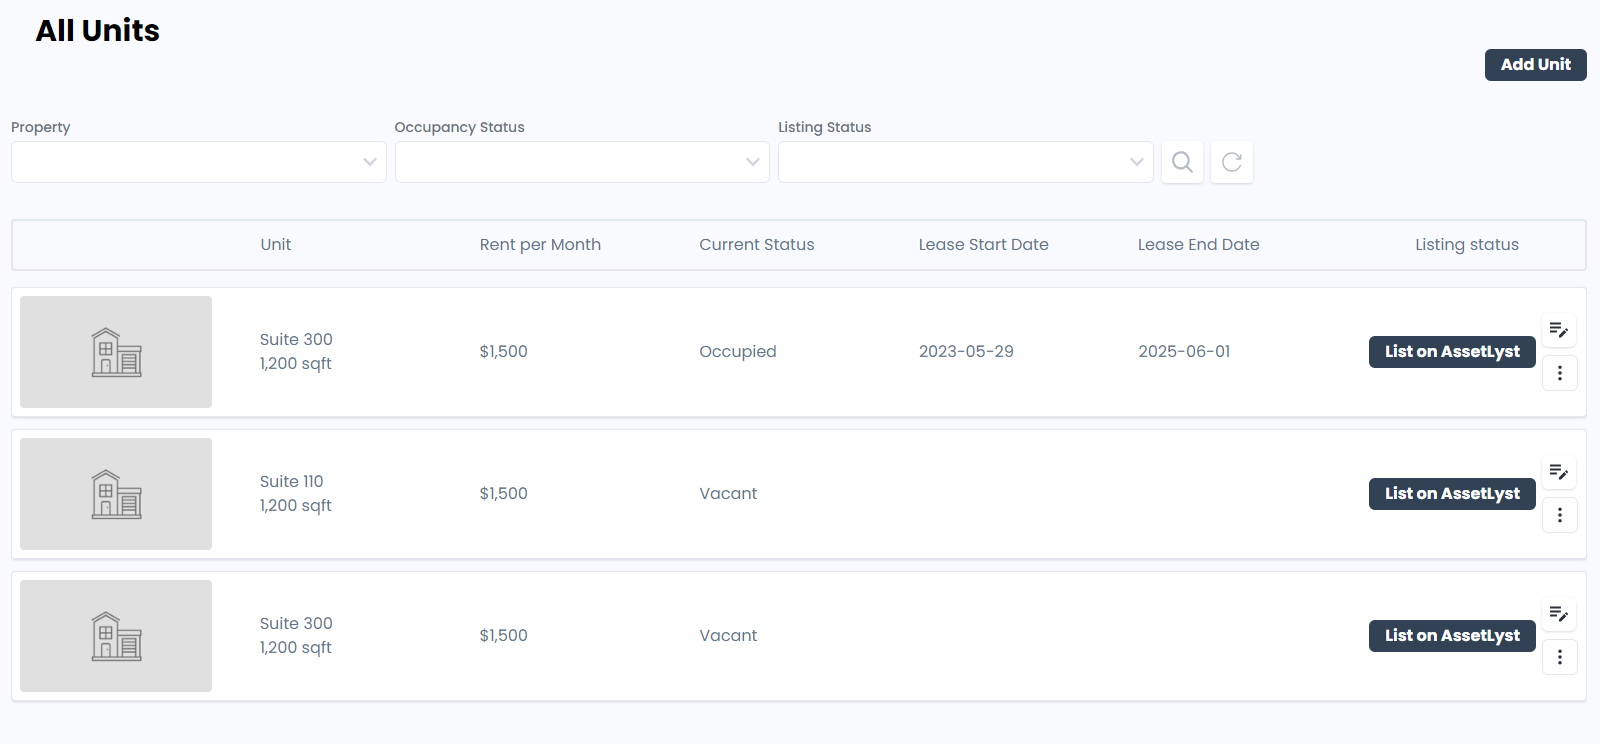This screenshot has height=744, width=1600.
Task: Click the Suite 110 building thumbnail
Action: click(116, 494)
